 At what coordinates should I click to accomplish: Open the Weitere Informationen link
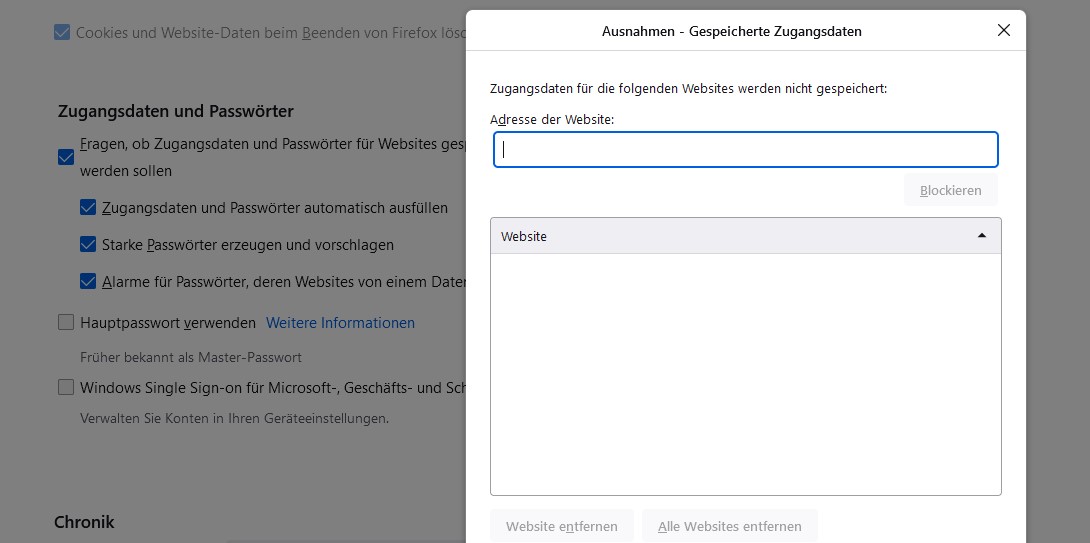(340, 323)
